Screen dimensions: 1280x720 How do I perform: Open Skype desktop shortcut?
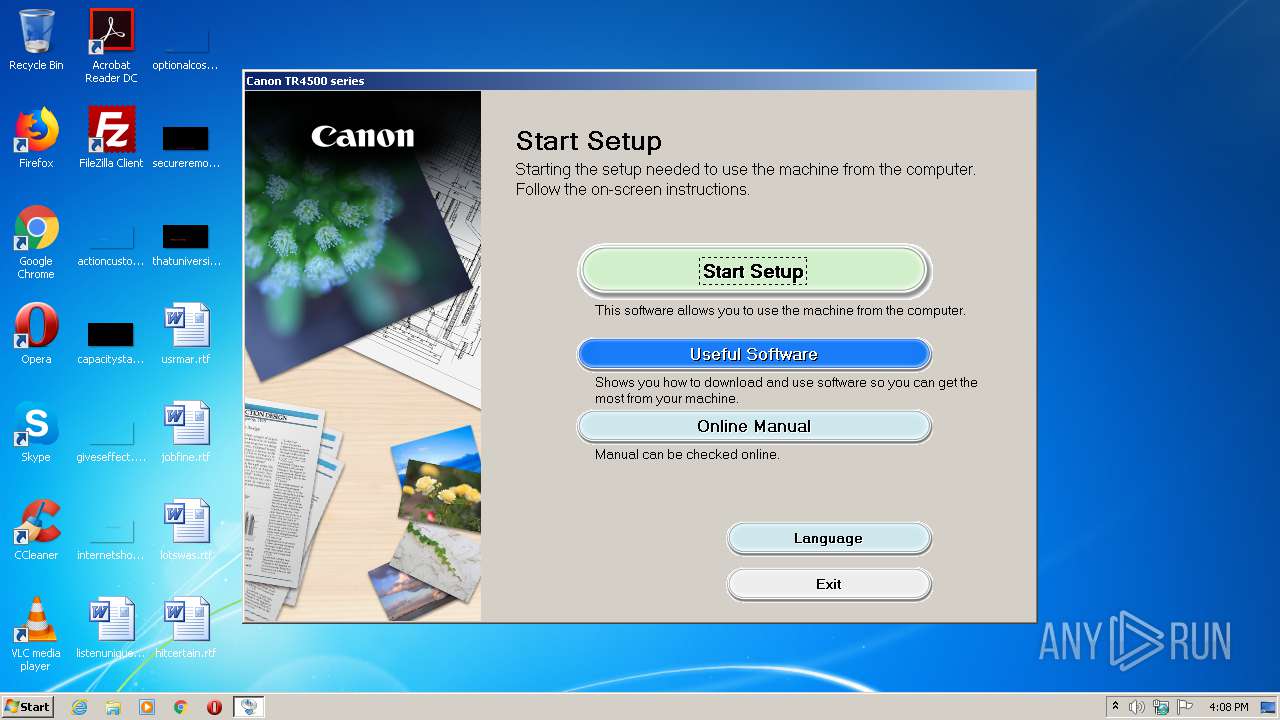point(36,432)
